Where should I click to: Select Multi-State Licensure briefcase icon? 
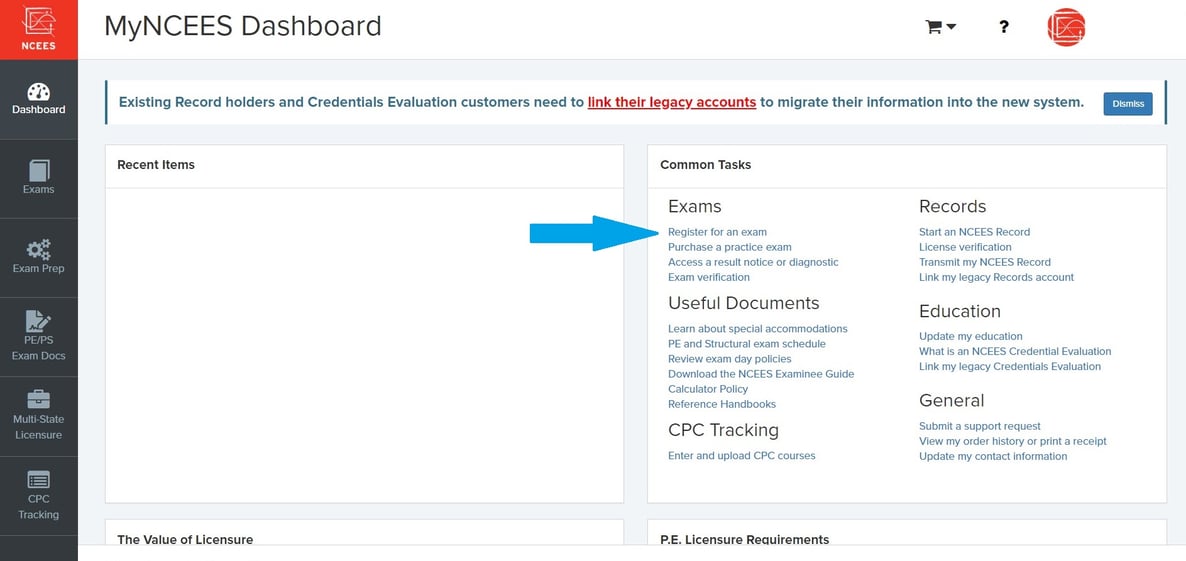pyautogui.click(x=38, y=400)
